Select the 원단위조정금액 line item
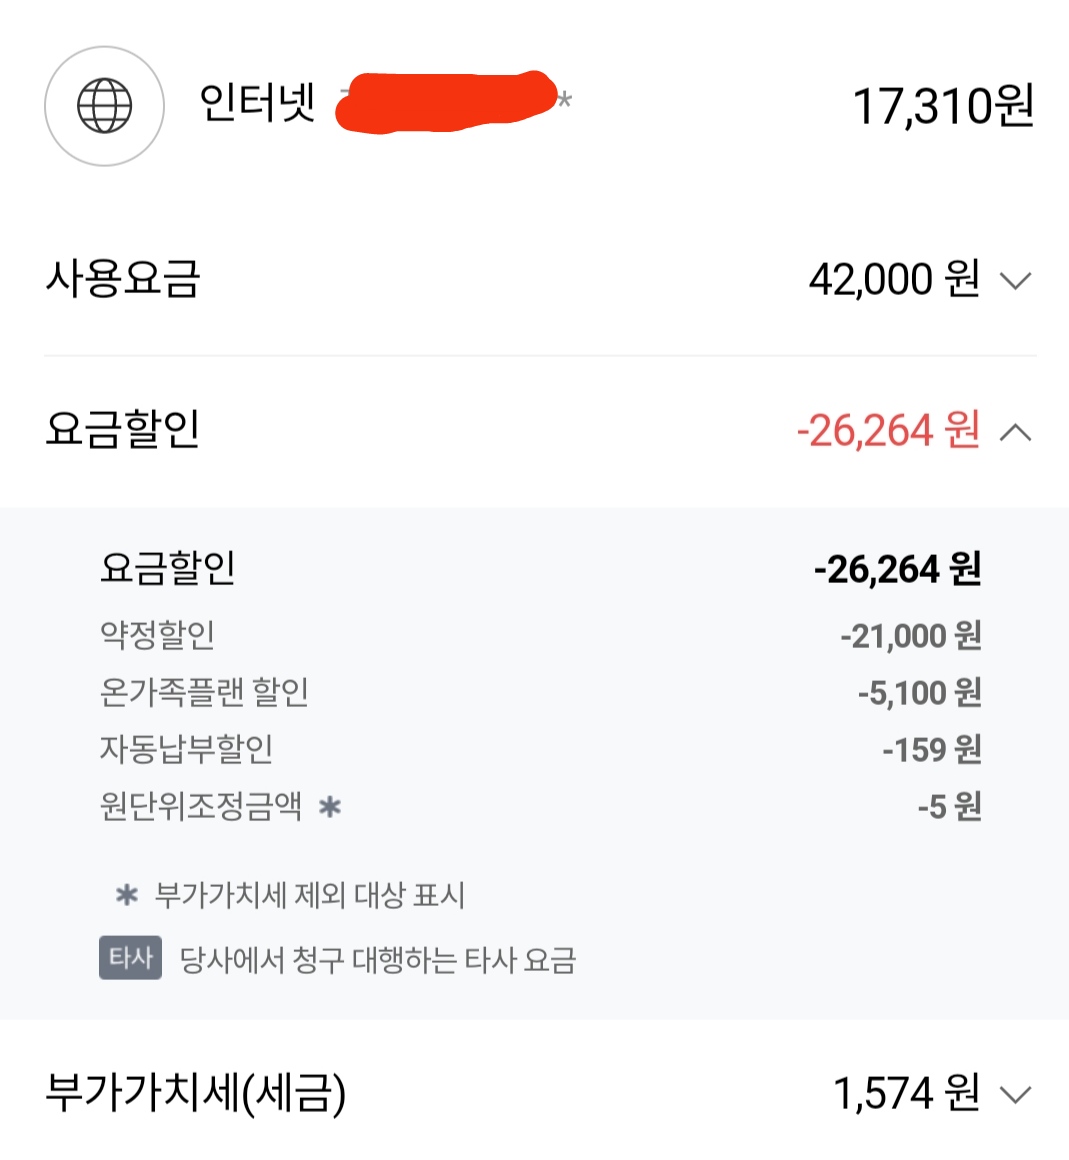Viewport: 1069px width, 1160px height. [x=200, y=806]
